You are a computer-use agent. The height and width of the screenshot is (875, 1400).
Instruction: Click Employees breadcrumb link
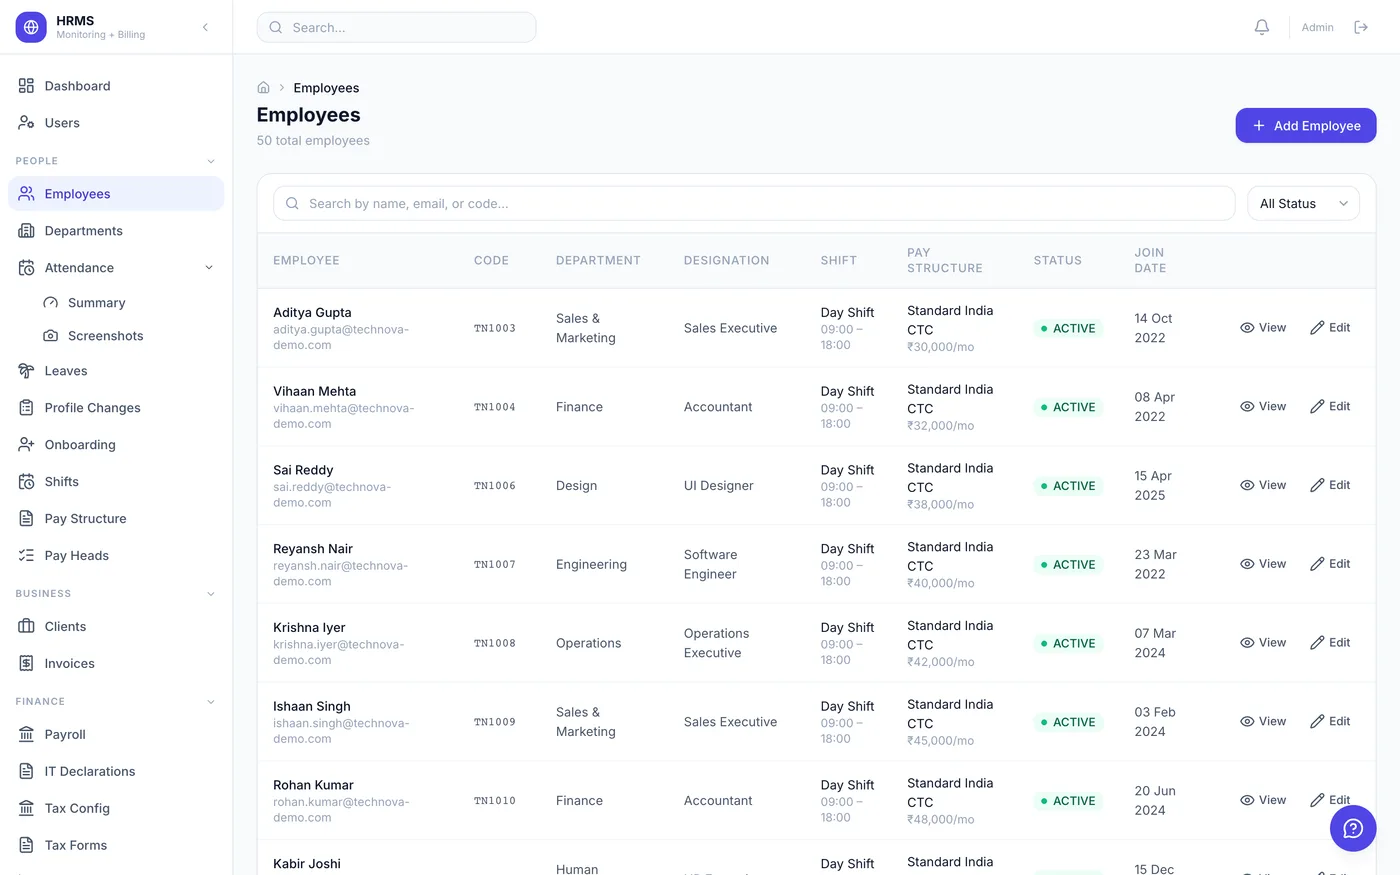326,88
